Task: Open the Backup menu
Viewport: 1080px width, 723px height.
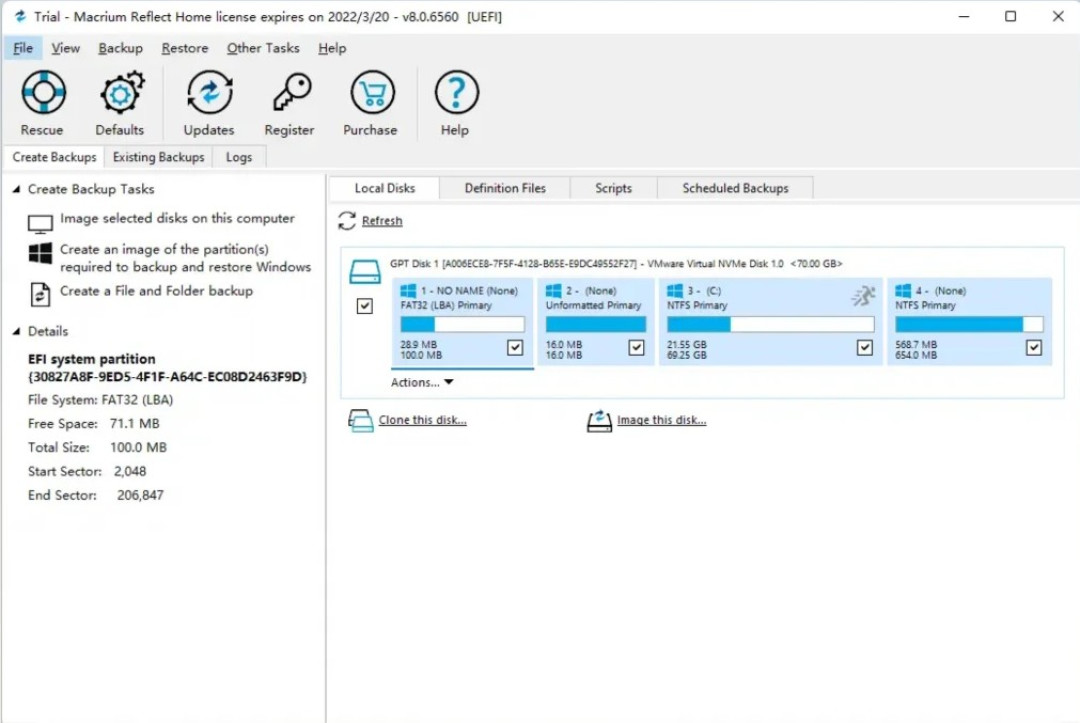Action: (121, 48)
